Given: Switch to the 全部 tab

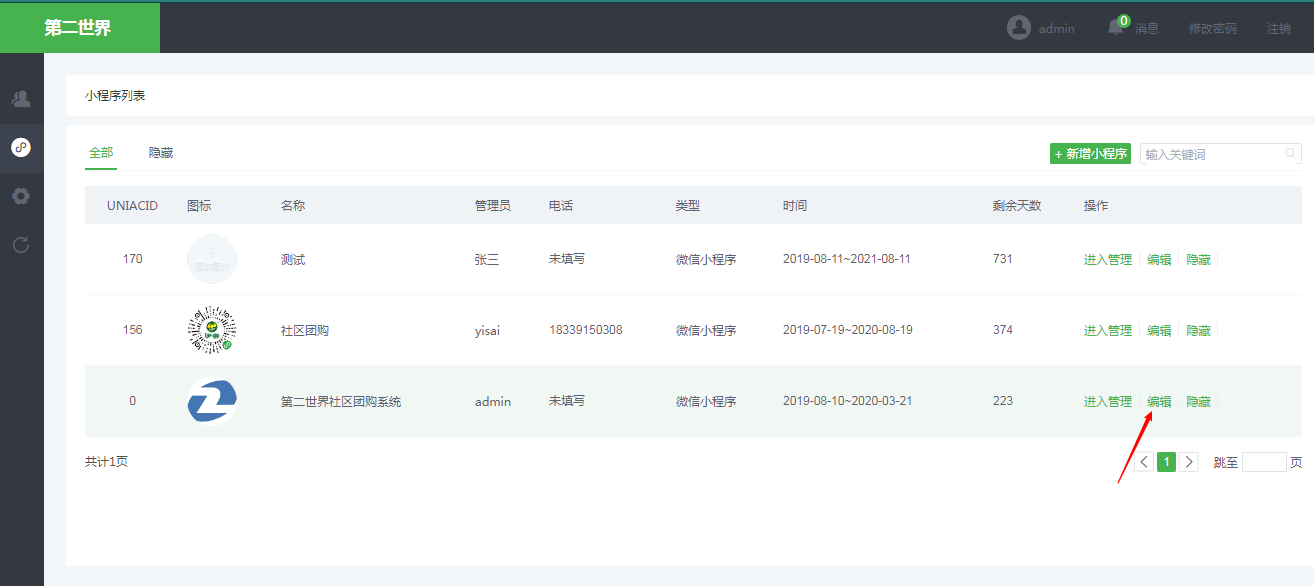Looking at the screenshot, I should (101, 153).
